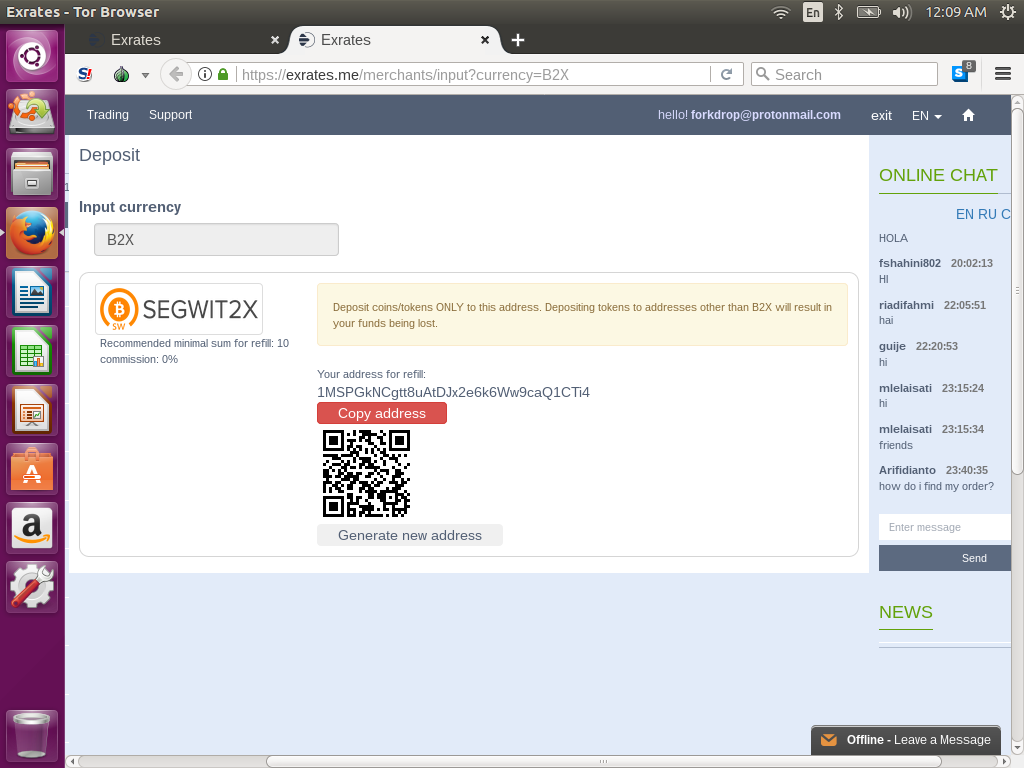This screenshot has height=768, width=1024.
Task: Expand the Tor onion dropdown arrow
Action: 145,75
